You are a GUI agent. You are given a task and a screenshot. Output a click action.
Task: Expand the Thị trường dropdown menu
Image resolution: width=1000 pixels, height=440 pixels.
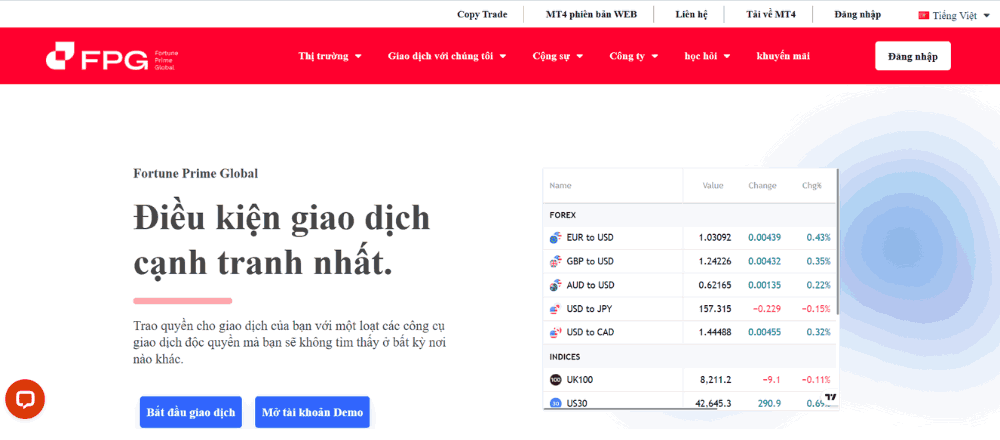[330, 56]
